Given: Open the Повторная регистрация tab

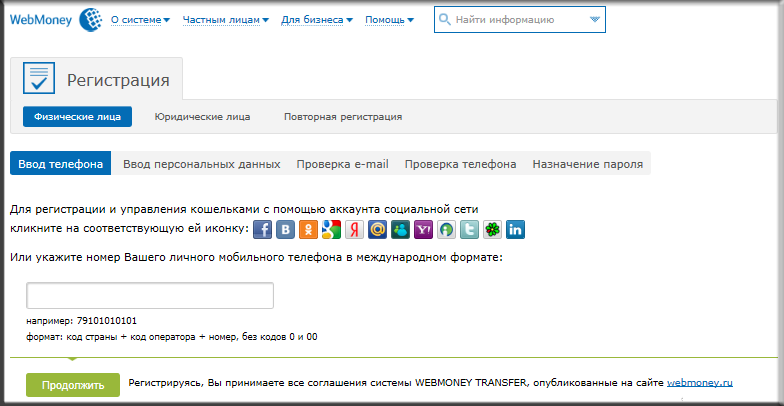Looking at the screenshot, I should click(343, 116).
